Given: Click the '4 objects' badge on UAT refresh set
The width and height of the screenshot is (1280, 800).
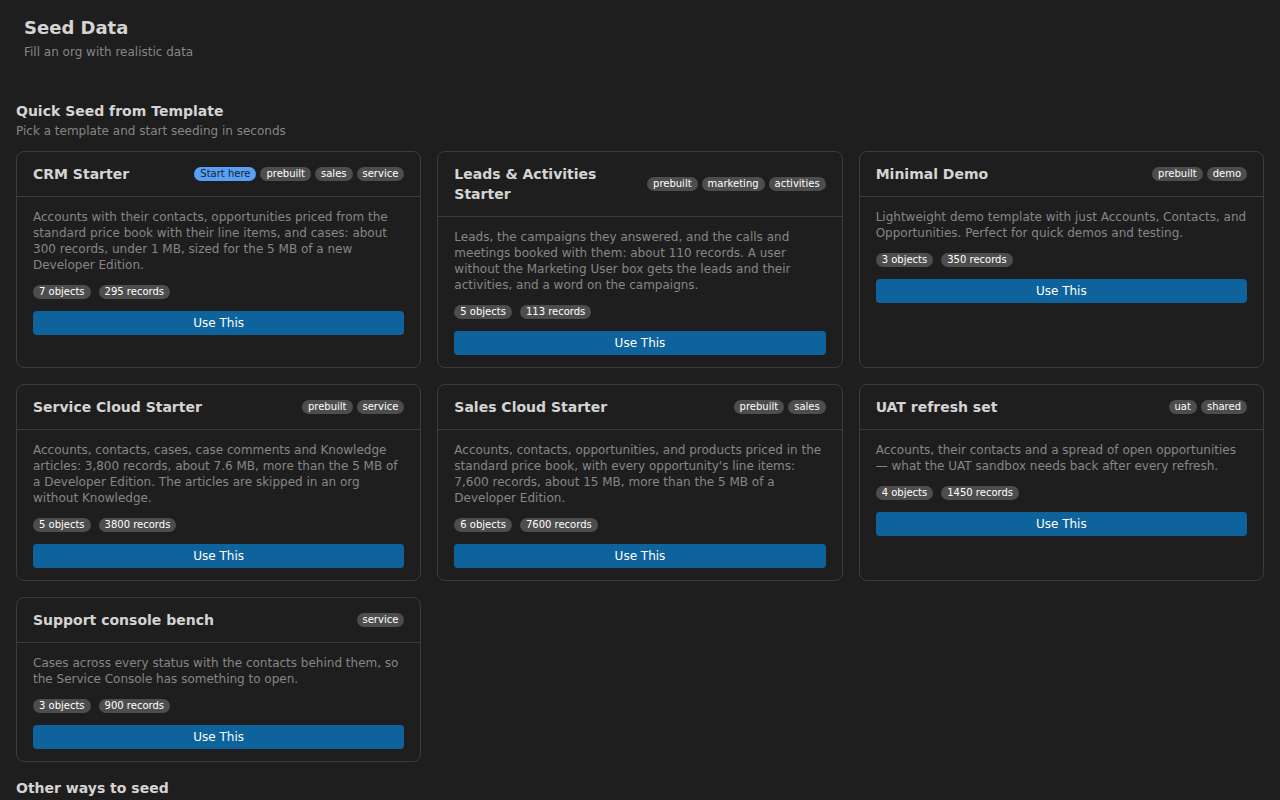Looking at the screenshot, I should (x=905, y=493).
